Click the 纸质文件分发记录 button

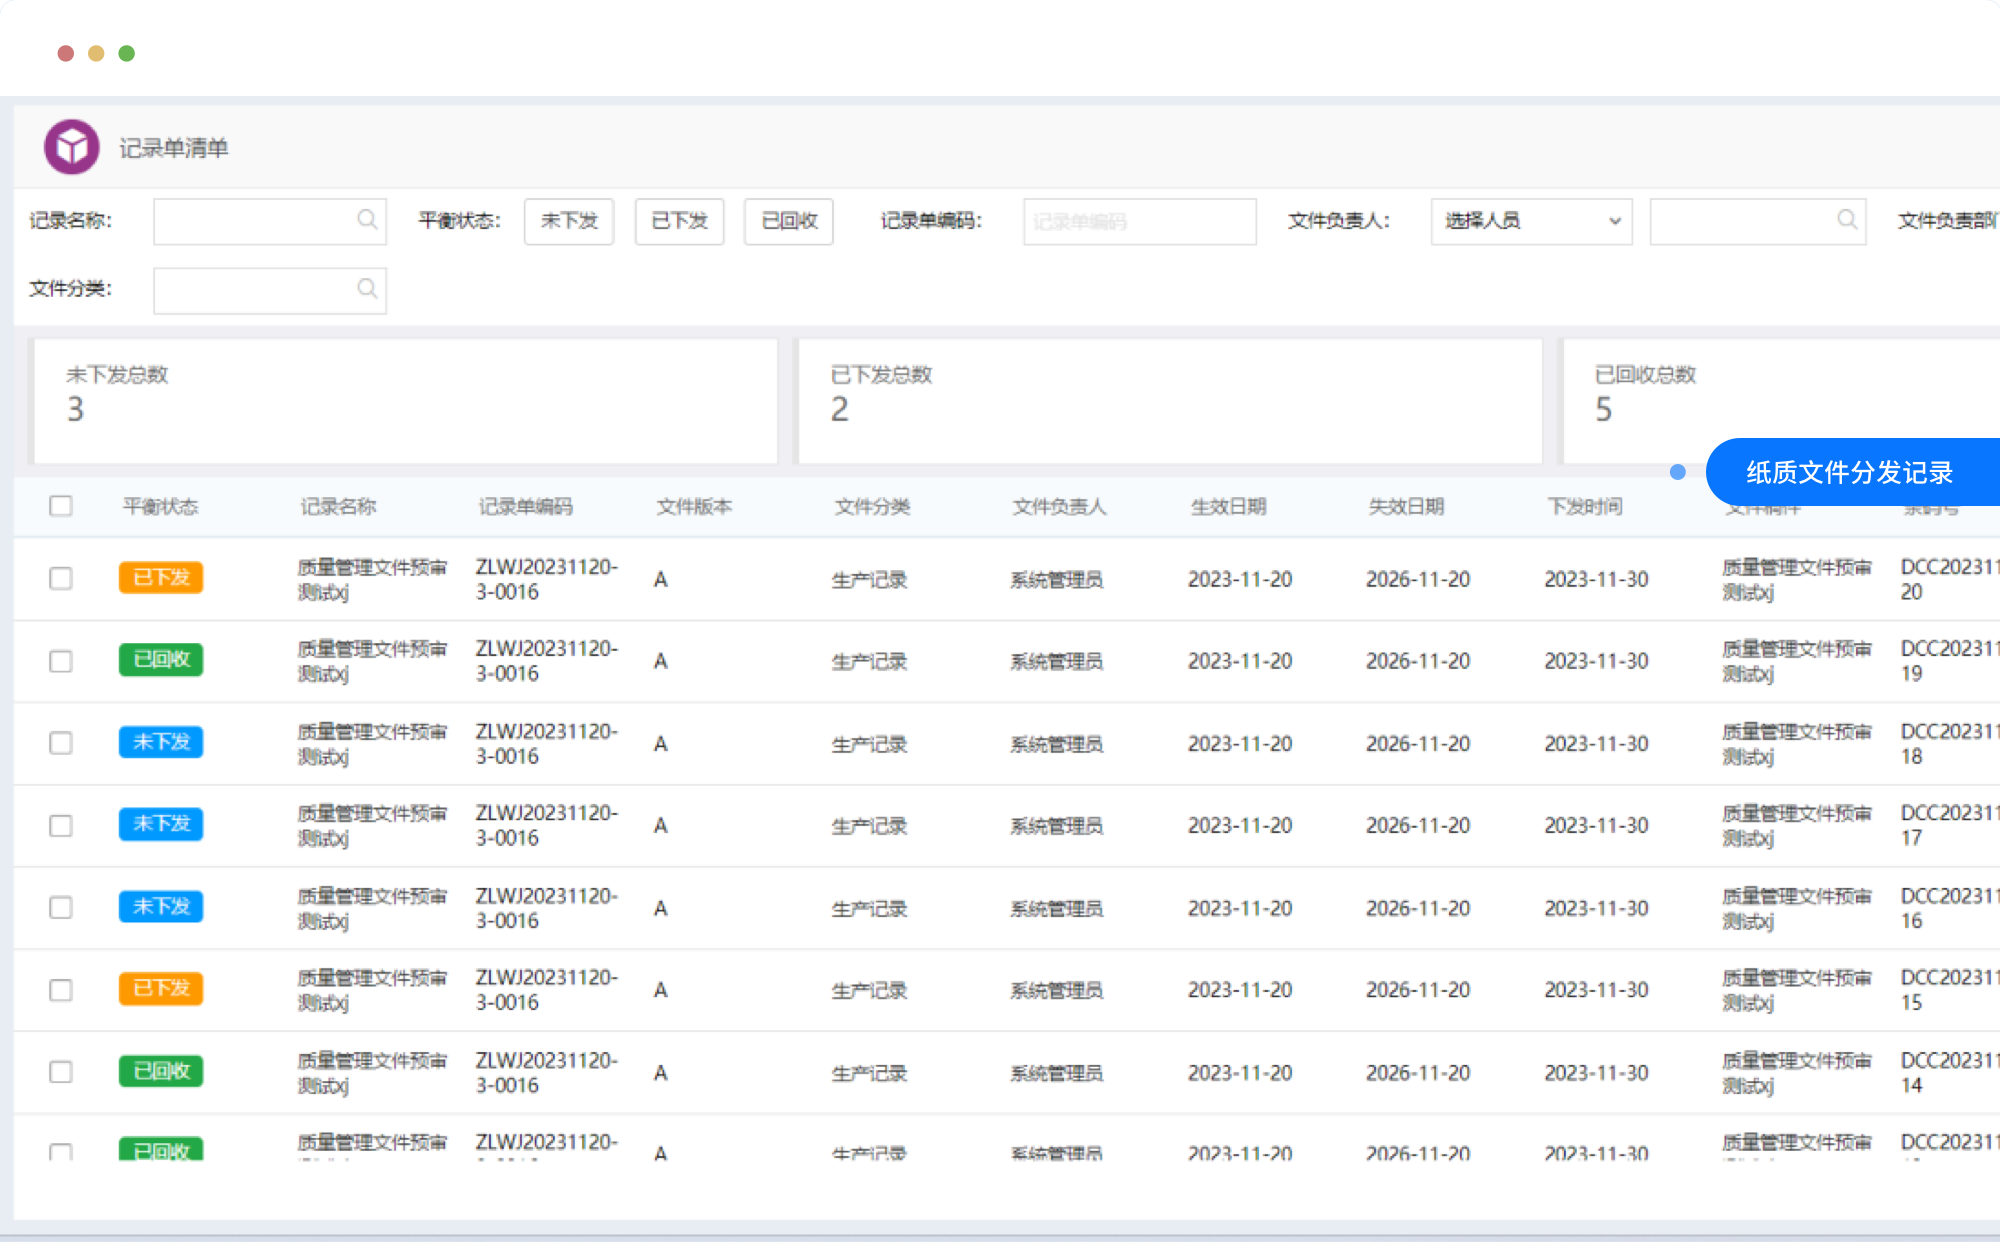point(1850,472)
